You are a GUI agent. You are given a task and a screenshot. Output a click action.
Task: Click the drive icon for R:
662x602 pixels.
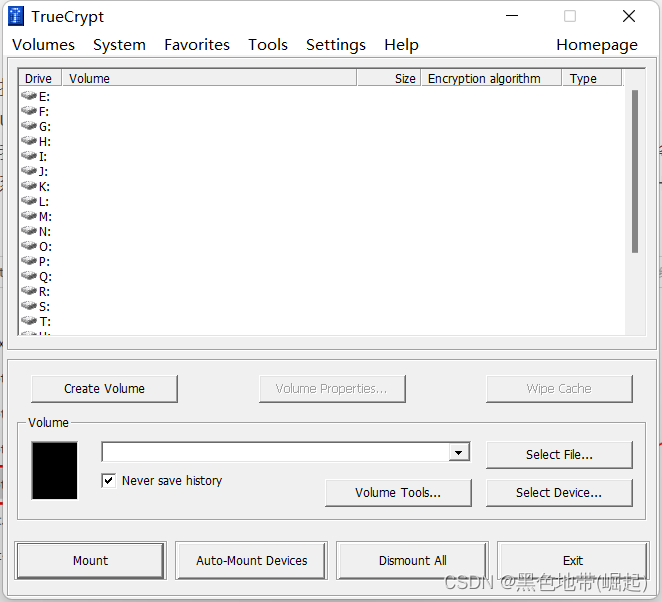[29, 291]
